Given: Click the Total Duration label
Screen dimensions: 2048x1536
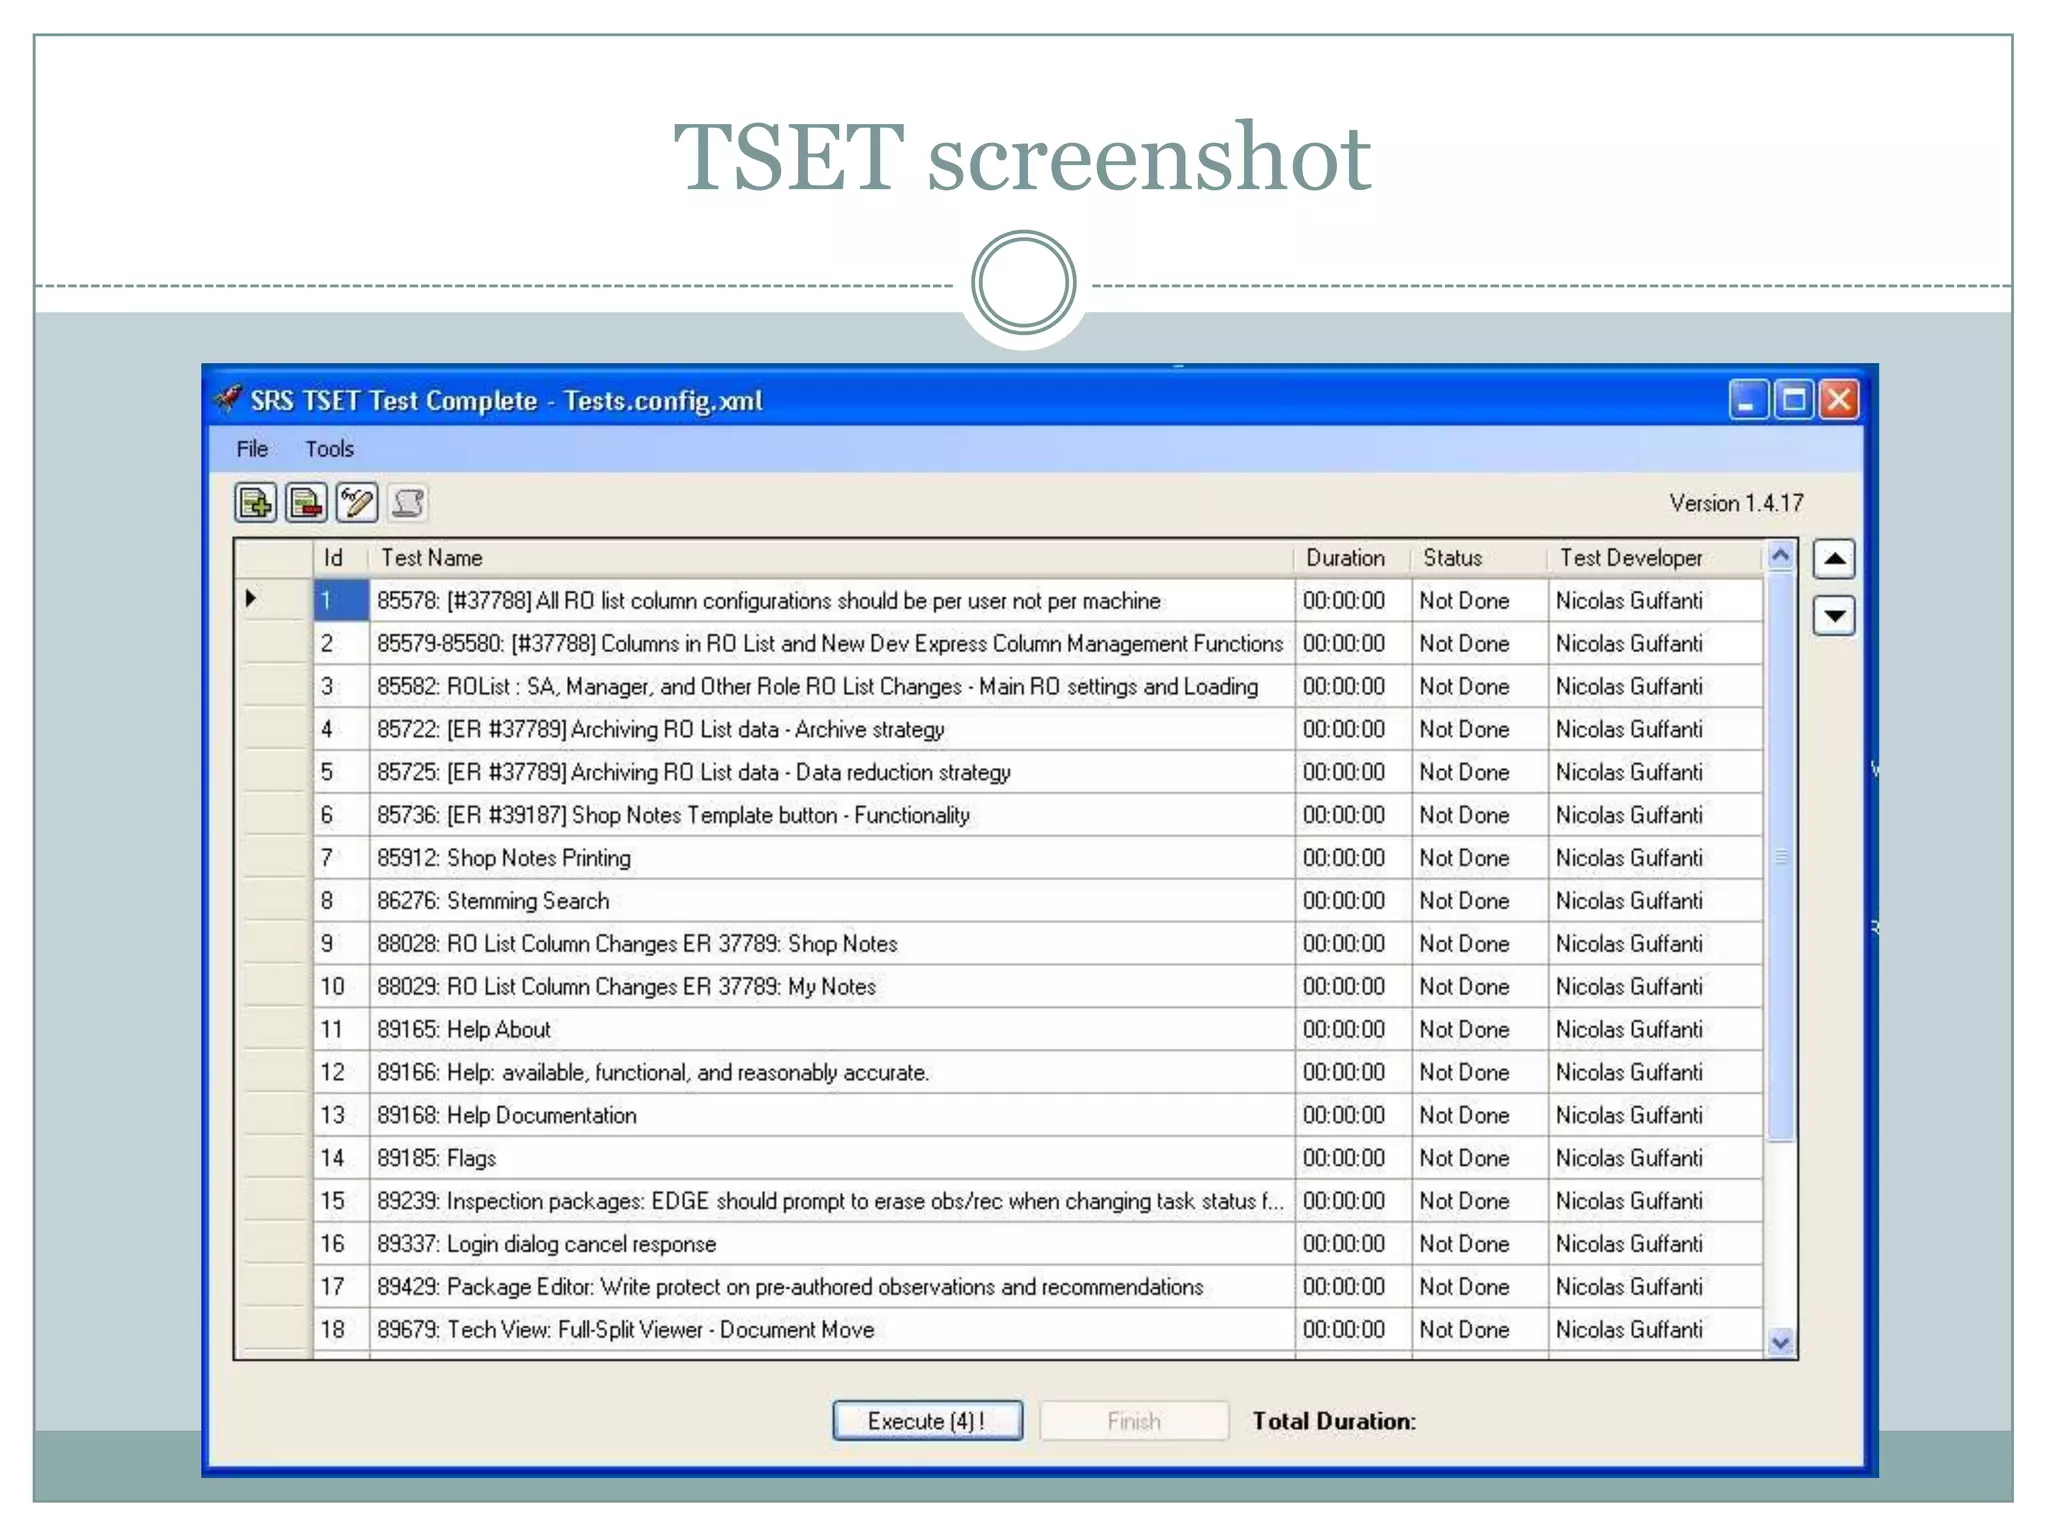Looking at the screenshot, I should click(1334, 1421).
